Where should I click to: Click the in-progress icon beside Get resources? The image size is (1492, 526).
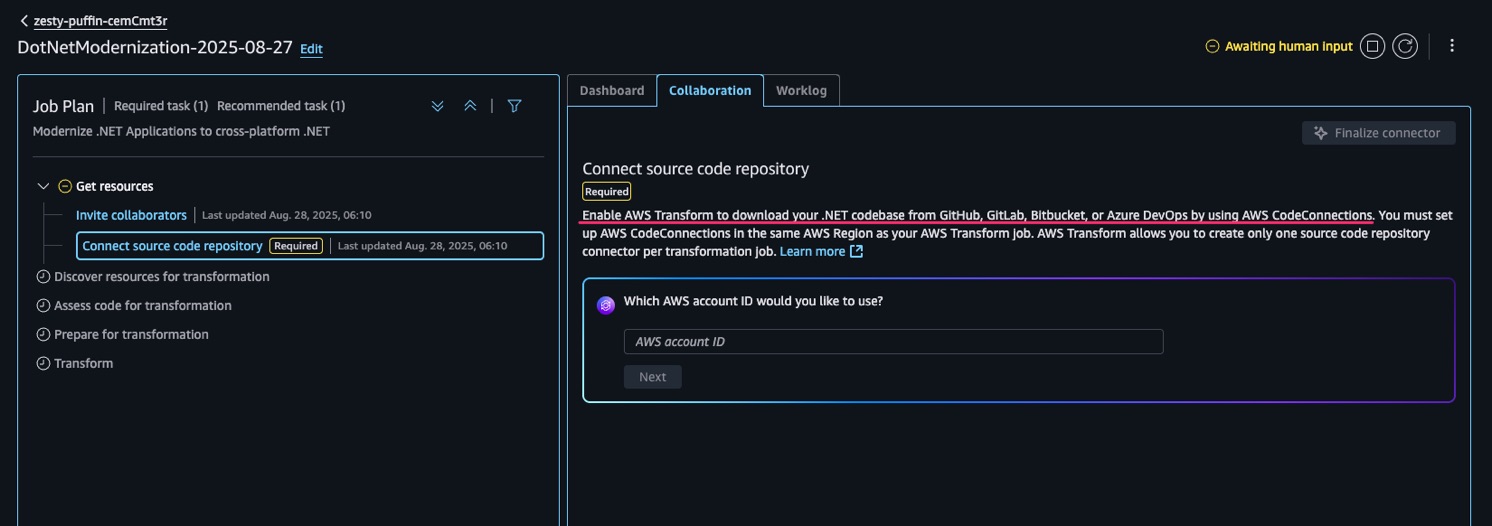pos(65,186)
